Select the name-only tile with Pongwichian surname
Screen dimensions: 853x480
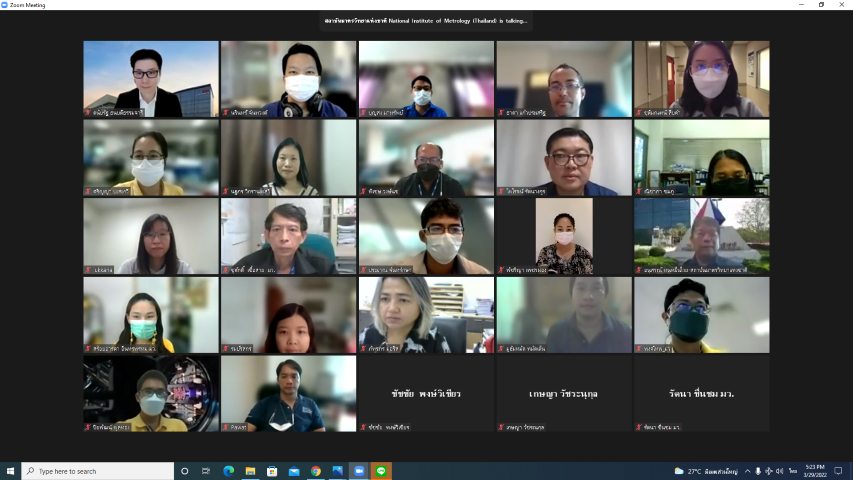[426, 394]
